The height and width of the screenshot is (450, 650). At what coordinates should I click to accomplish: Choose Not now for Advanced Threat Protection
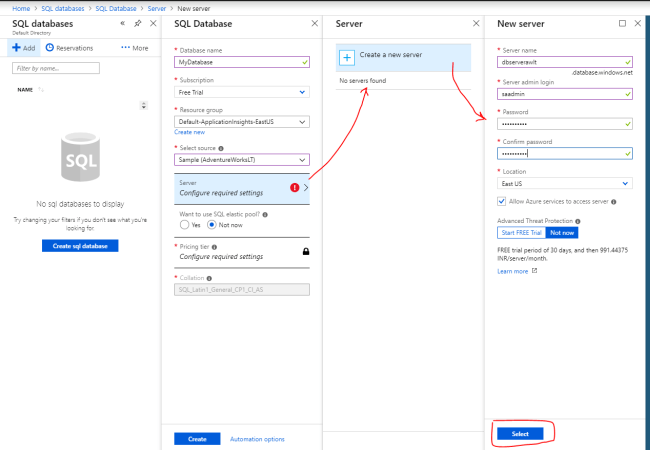point(562,233)
